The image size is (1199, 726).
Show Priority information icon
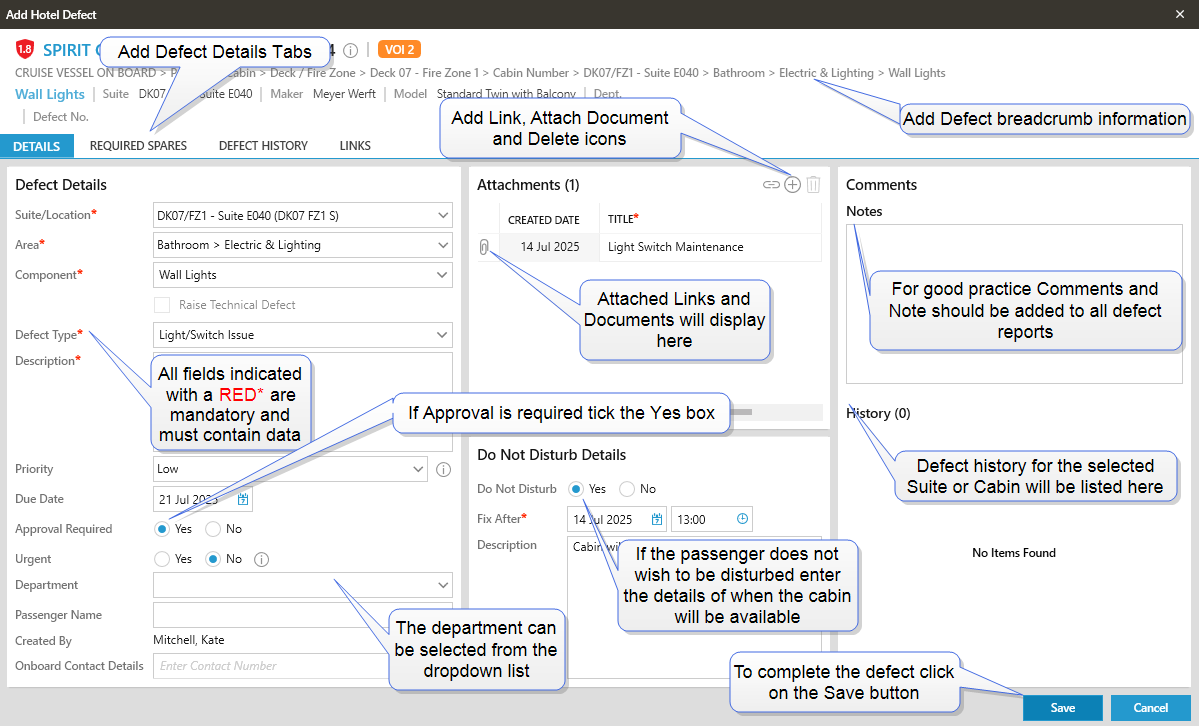[444, 470]
